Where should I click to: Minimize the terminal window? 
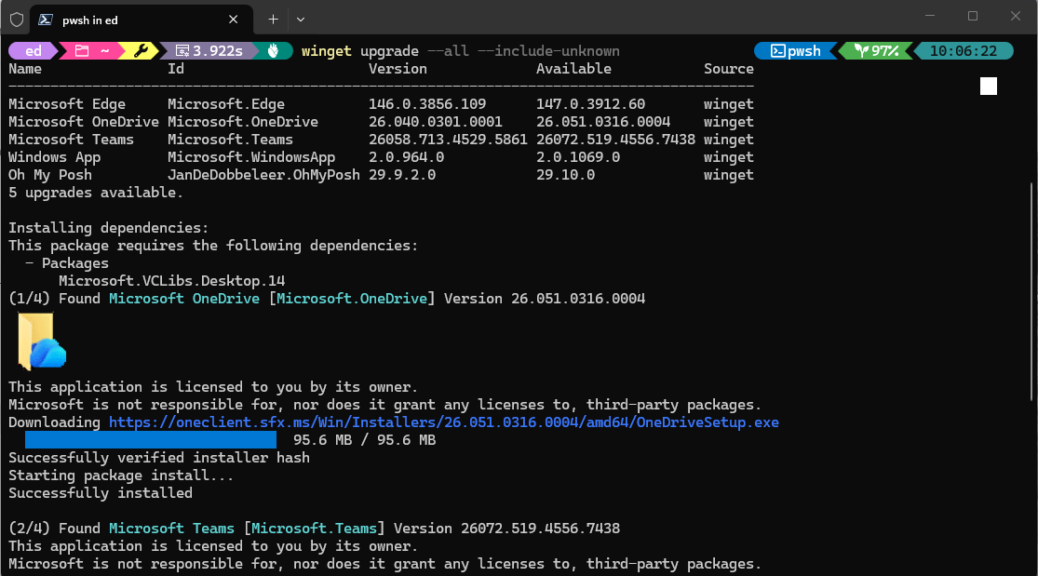pyautogui.click(x=926, y=17)
